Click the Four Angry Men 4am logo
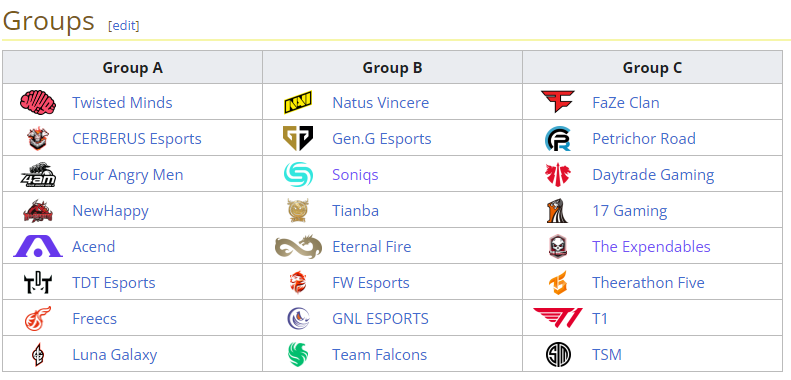 click(x=38, y=175)
